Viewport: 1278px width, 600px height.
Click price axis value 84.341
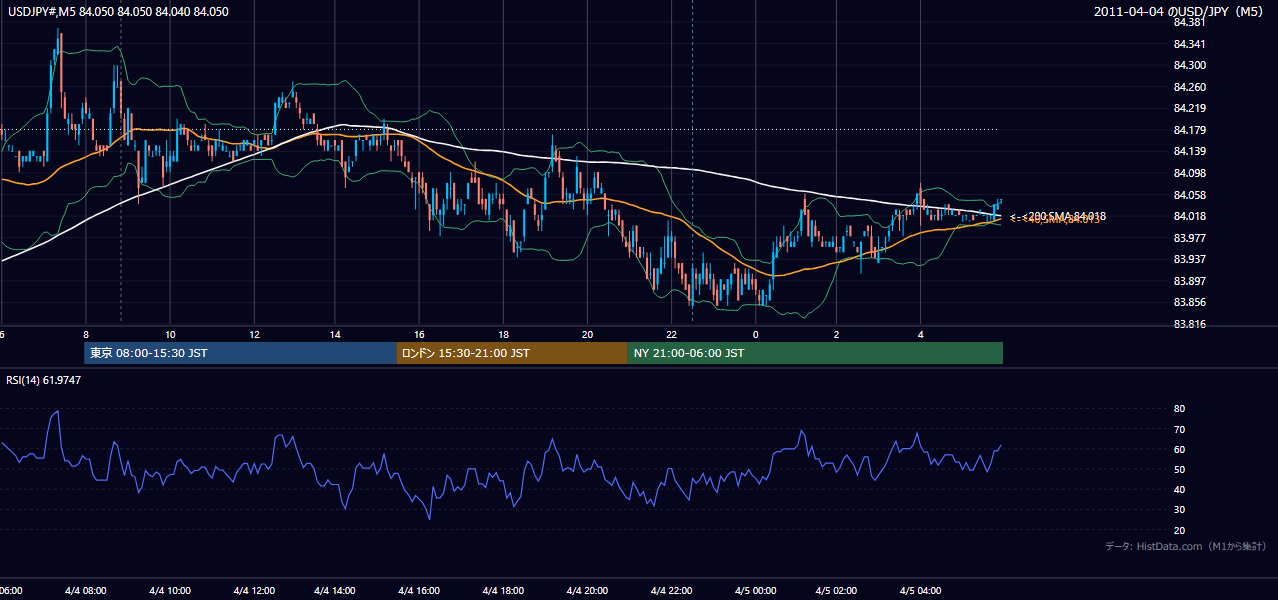pos(1188,44)
